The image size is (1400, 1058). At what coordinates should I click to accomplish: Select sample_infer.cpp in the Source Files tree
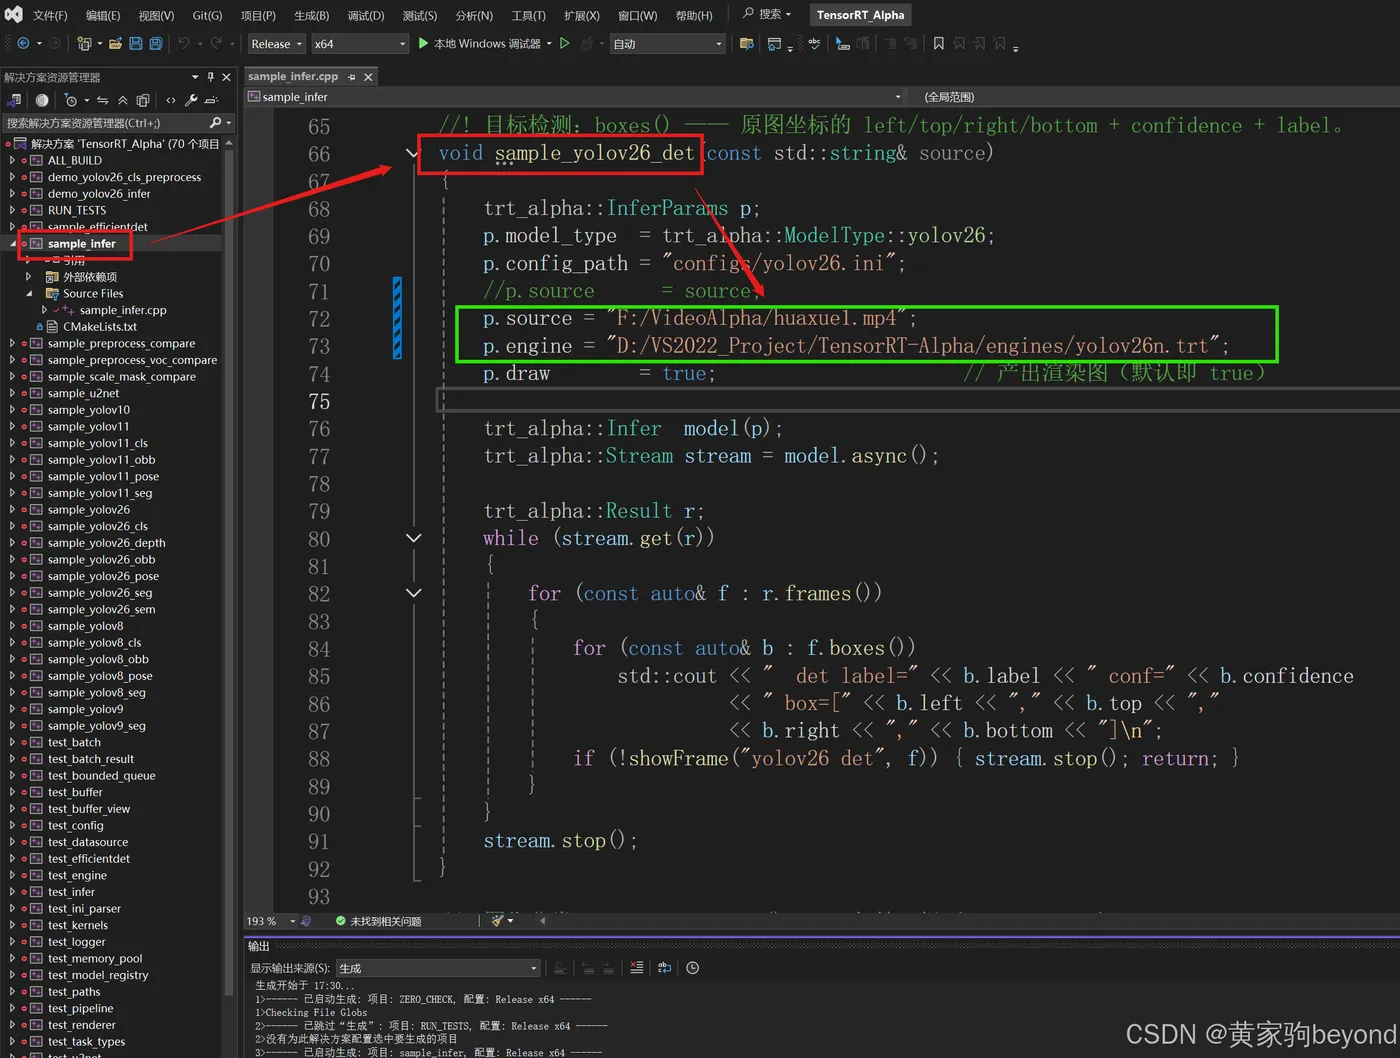click(x=123, y=310)
